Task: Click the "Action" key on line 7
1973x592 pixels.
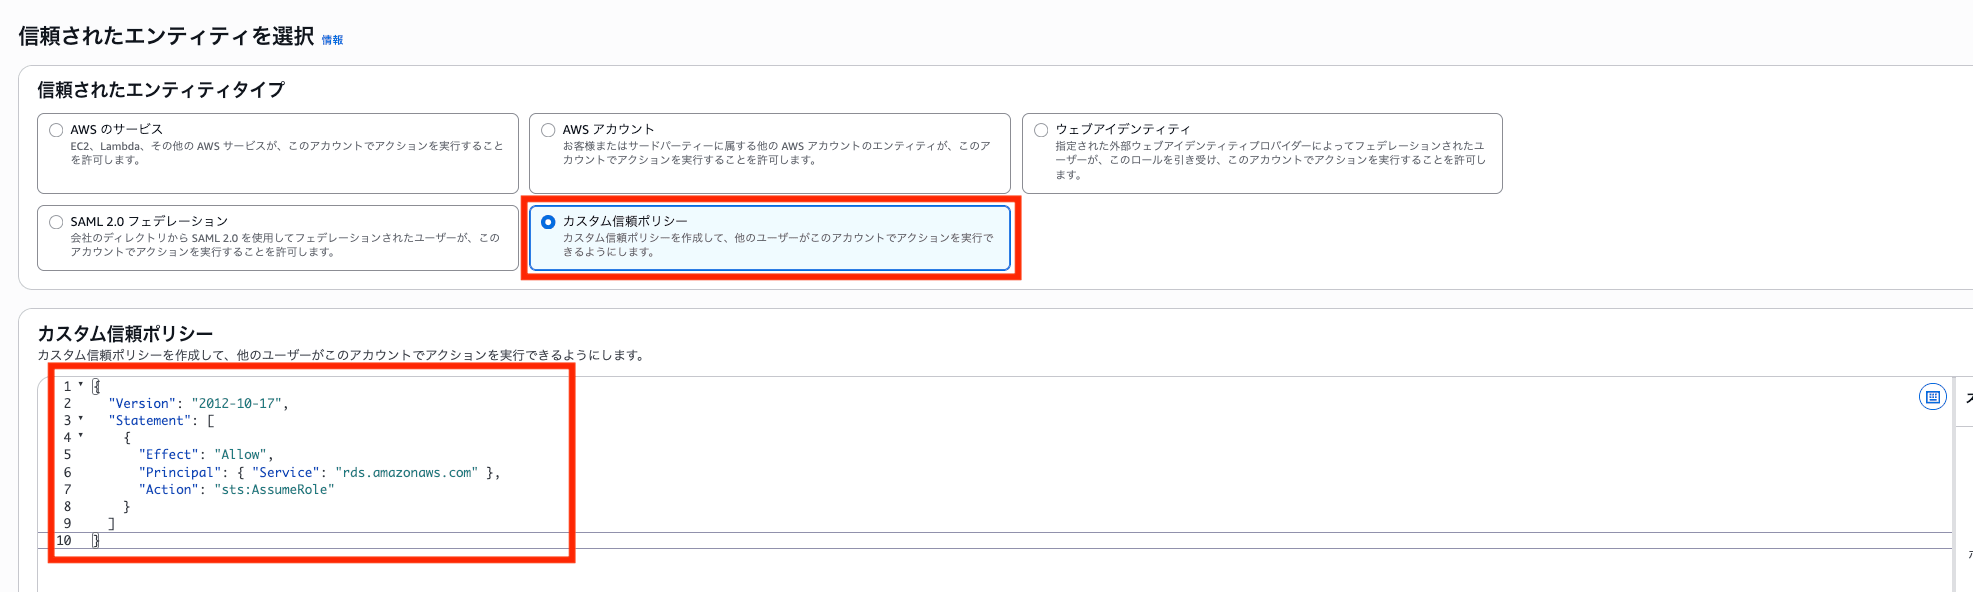Action: [x=168, y=490]
